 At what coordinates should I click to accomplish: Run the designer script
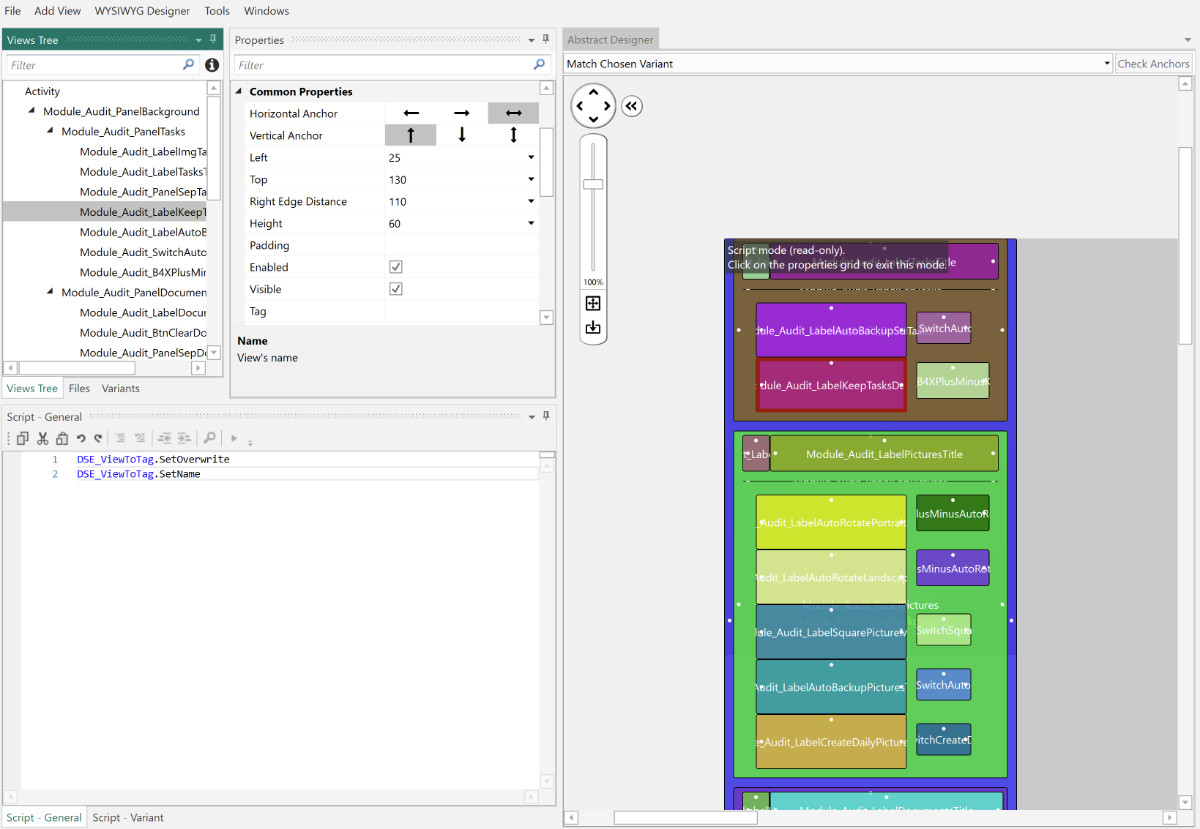[x=234, y=438]
